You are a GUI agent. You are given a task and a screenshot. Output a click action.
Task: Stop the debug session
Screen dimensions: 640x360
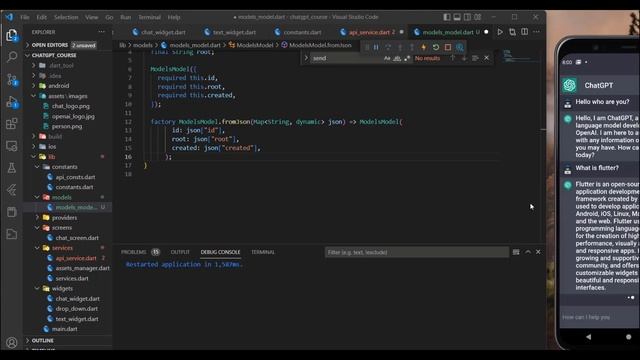pos(448,47)
